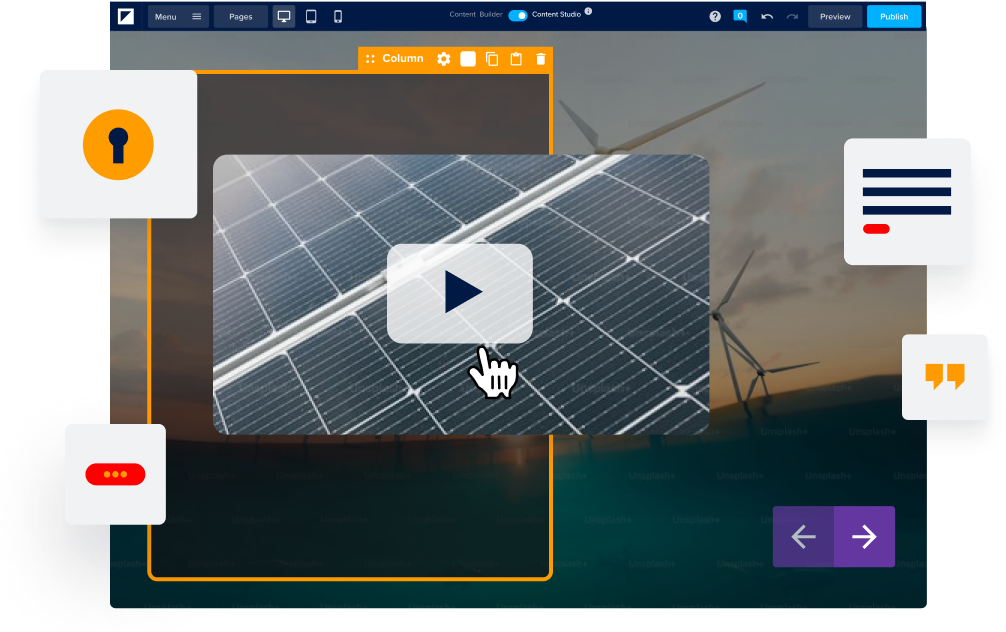Duplicate the Column element
This screenshot has height=632, width=1006.
492,59
